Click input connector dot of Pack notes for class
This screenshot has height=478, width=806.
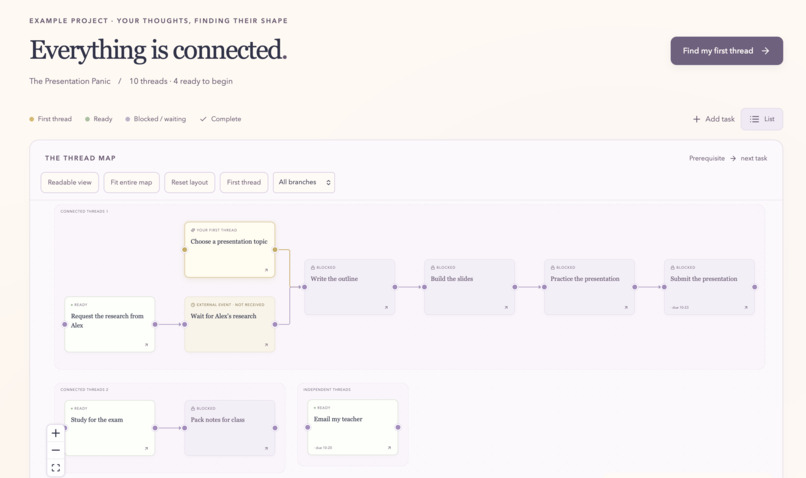pos(185,428)
